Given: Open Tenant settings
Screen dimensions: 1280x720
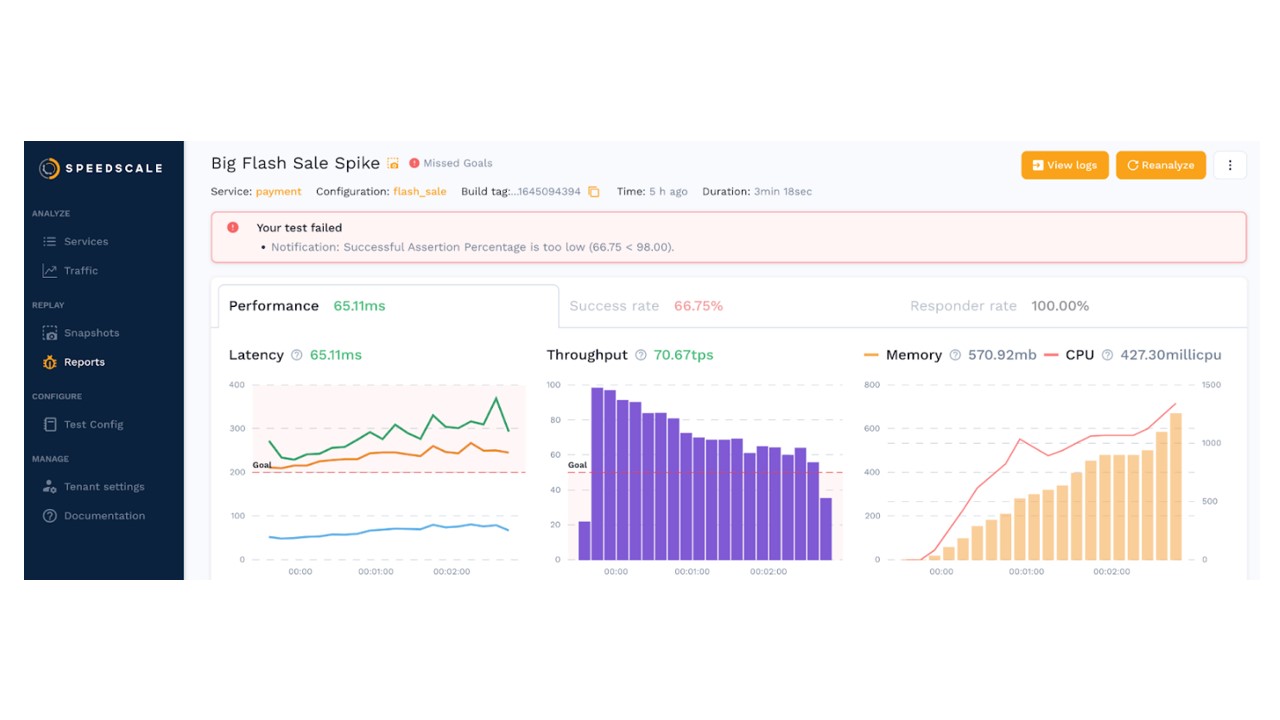Looking at the screenshot, I should click(104, 487).
